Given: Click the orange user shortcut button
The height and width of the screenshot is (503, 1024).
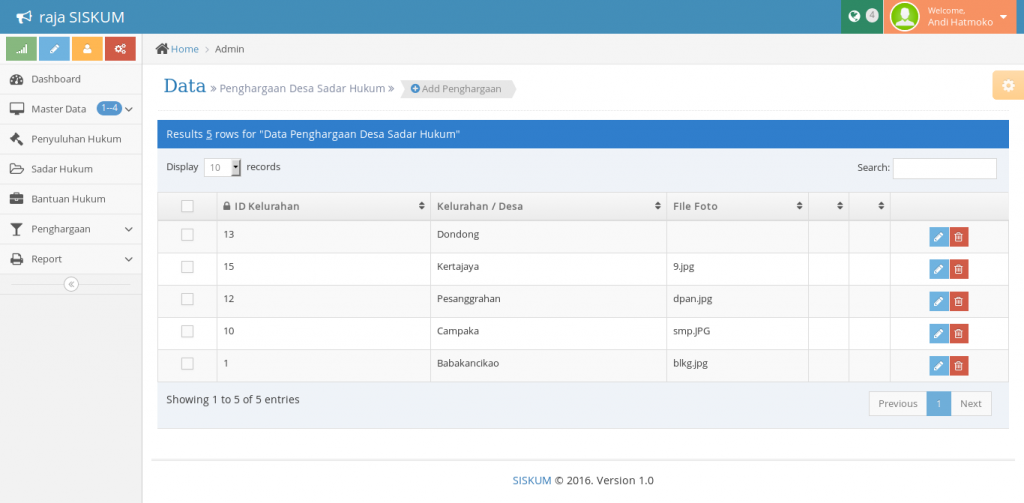Looking at the screenshot, I should 87,48.
